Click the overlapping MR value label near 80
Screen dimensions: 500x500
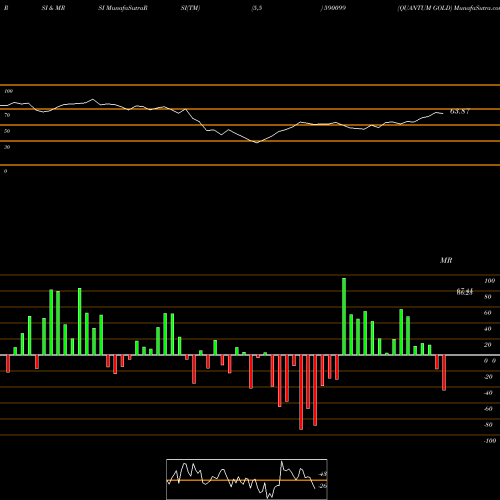(465, 292)
